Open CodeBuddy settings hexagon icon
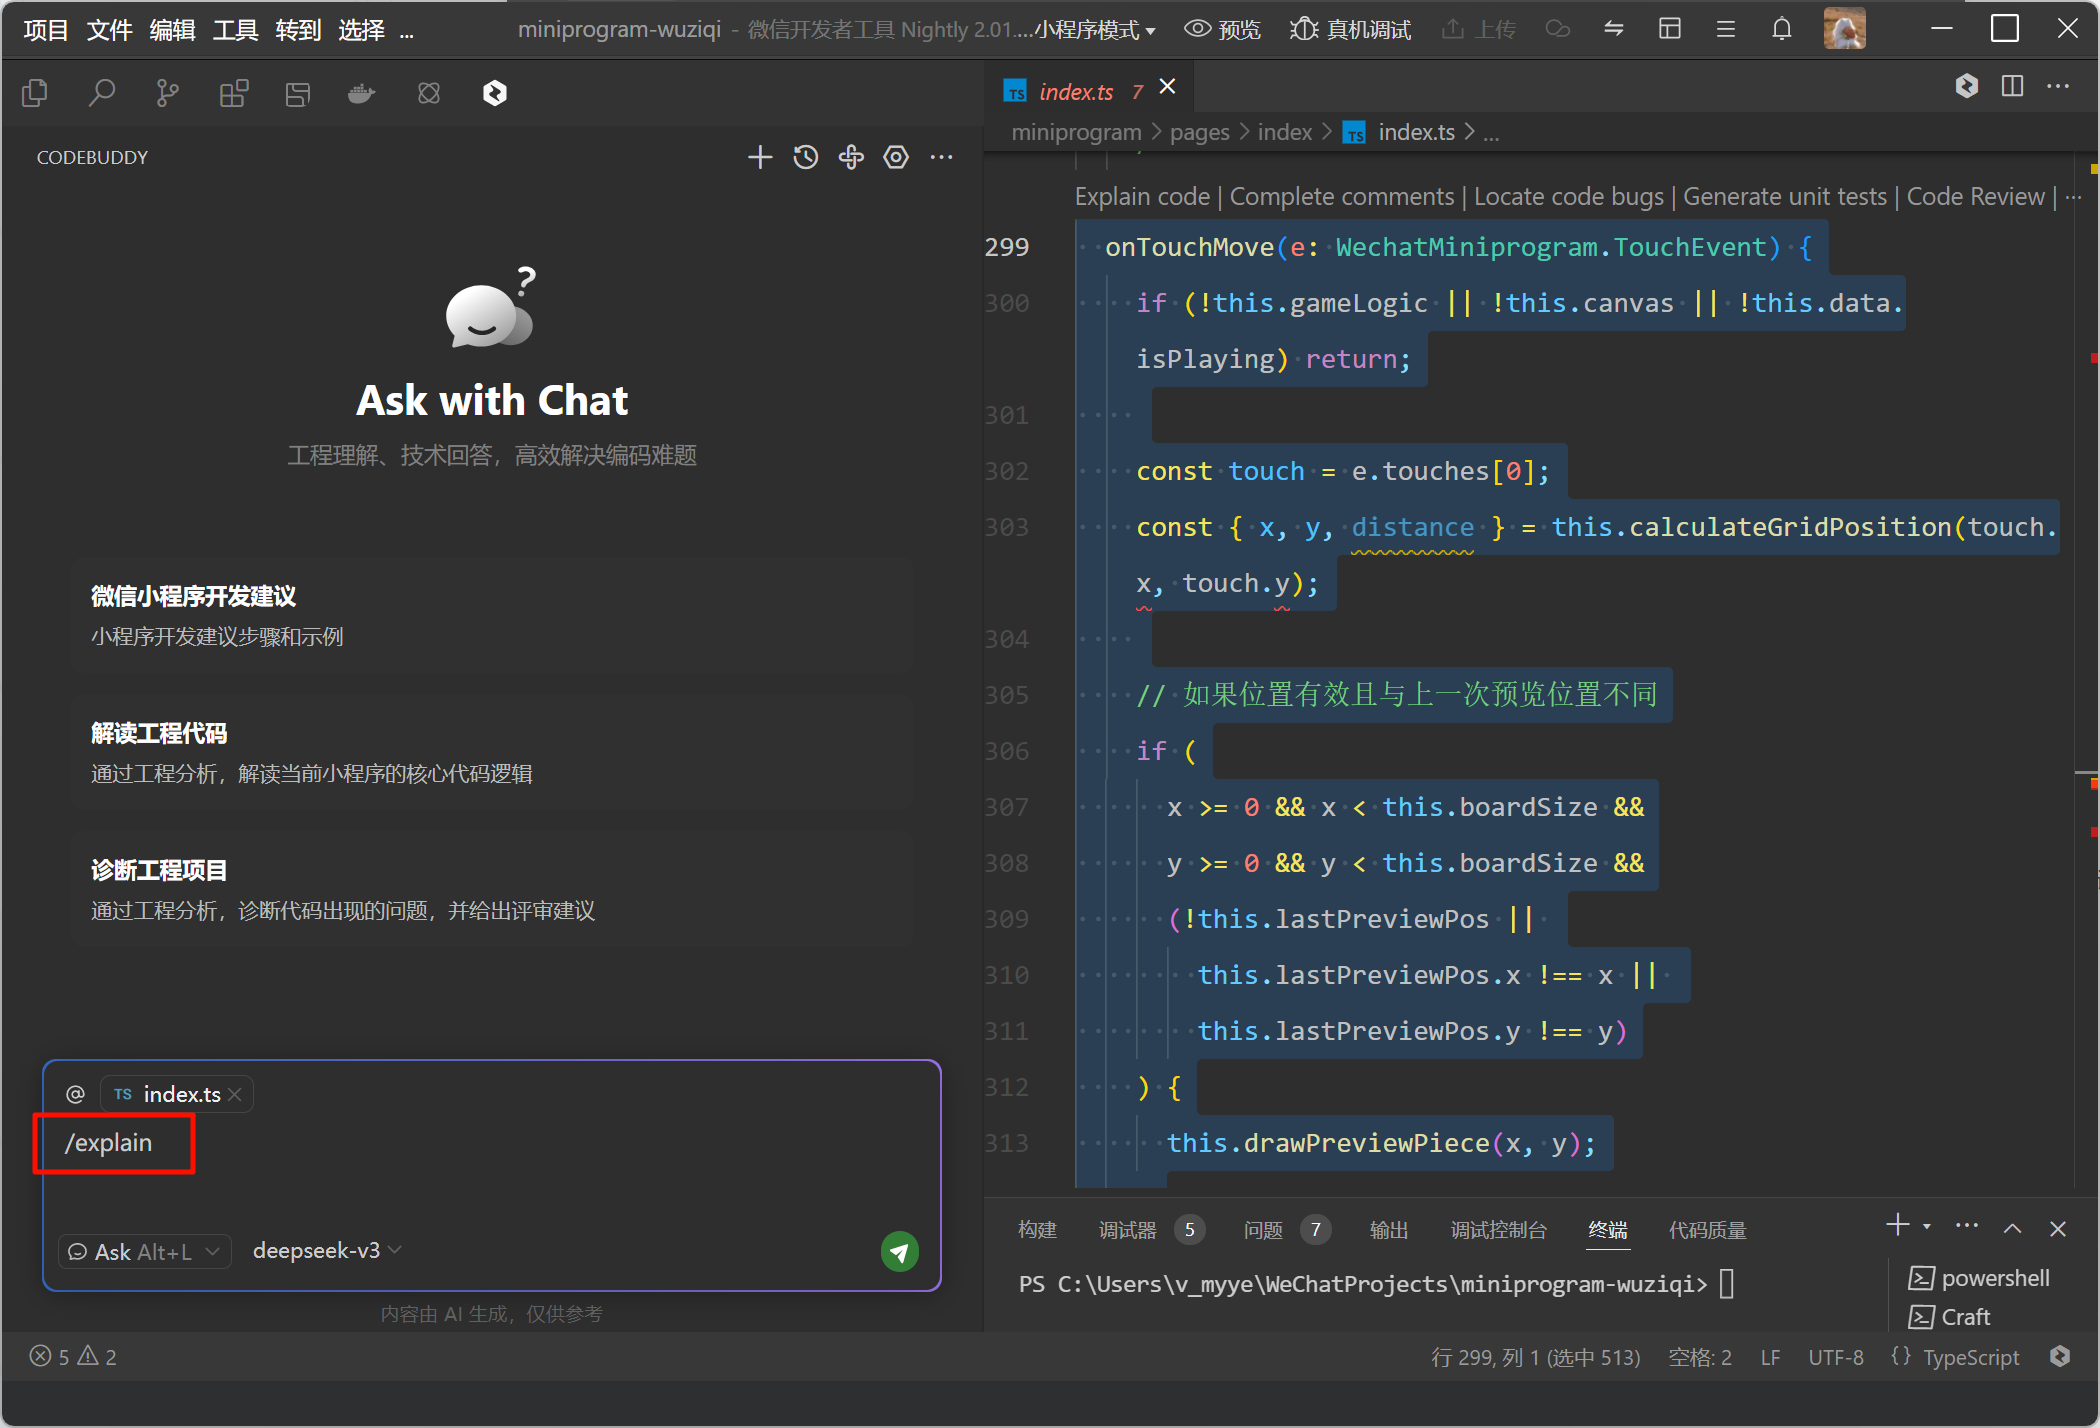The image size is (2100, 1428). (896, 157)
